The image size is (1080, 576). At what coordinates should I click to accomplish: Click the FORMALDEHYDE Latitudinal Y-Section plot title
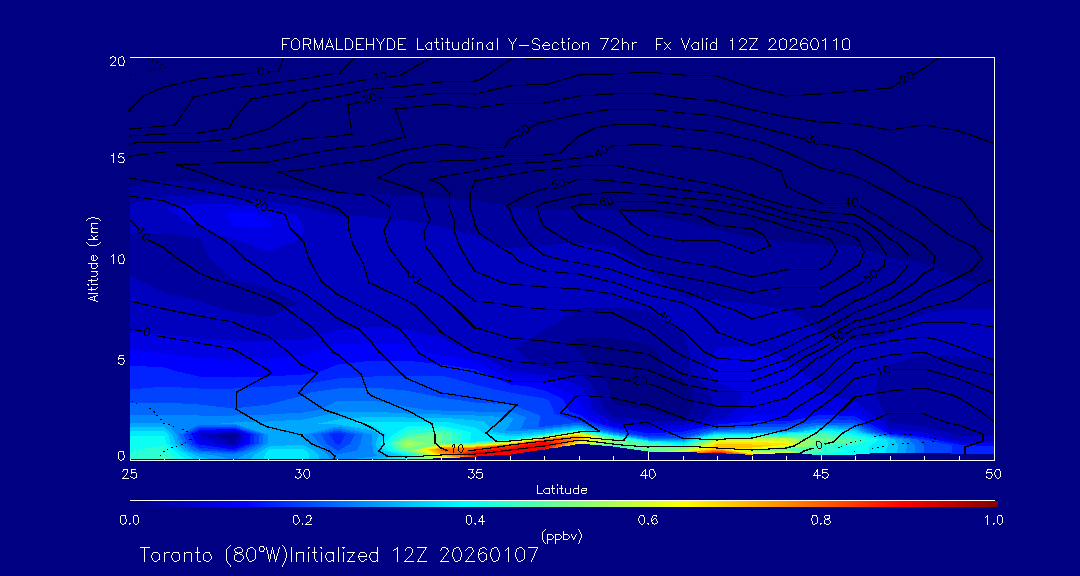click(565, 45)
